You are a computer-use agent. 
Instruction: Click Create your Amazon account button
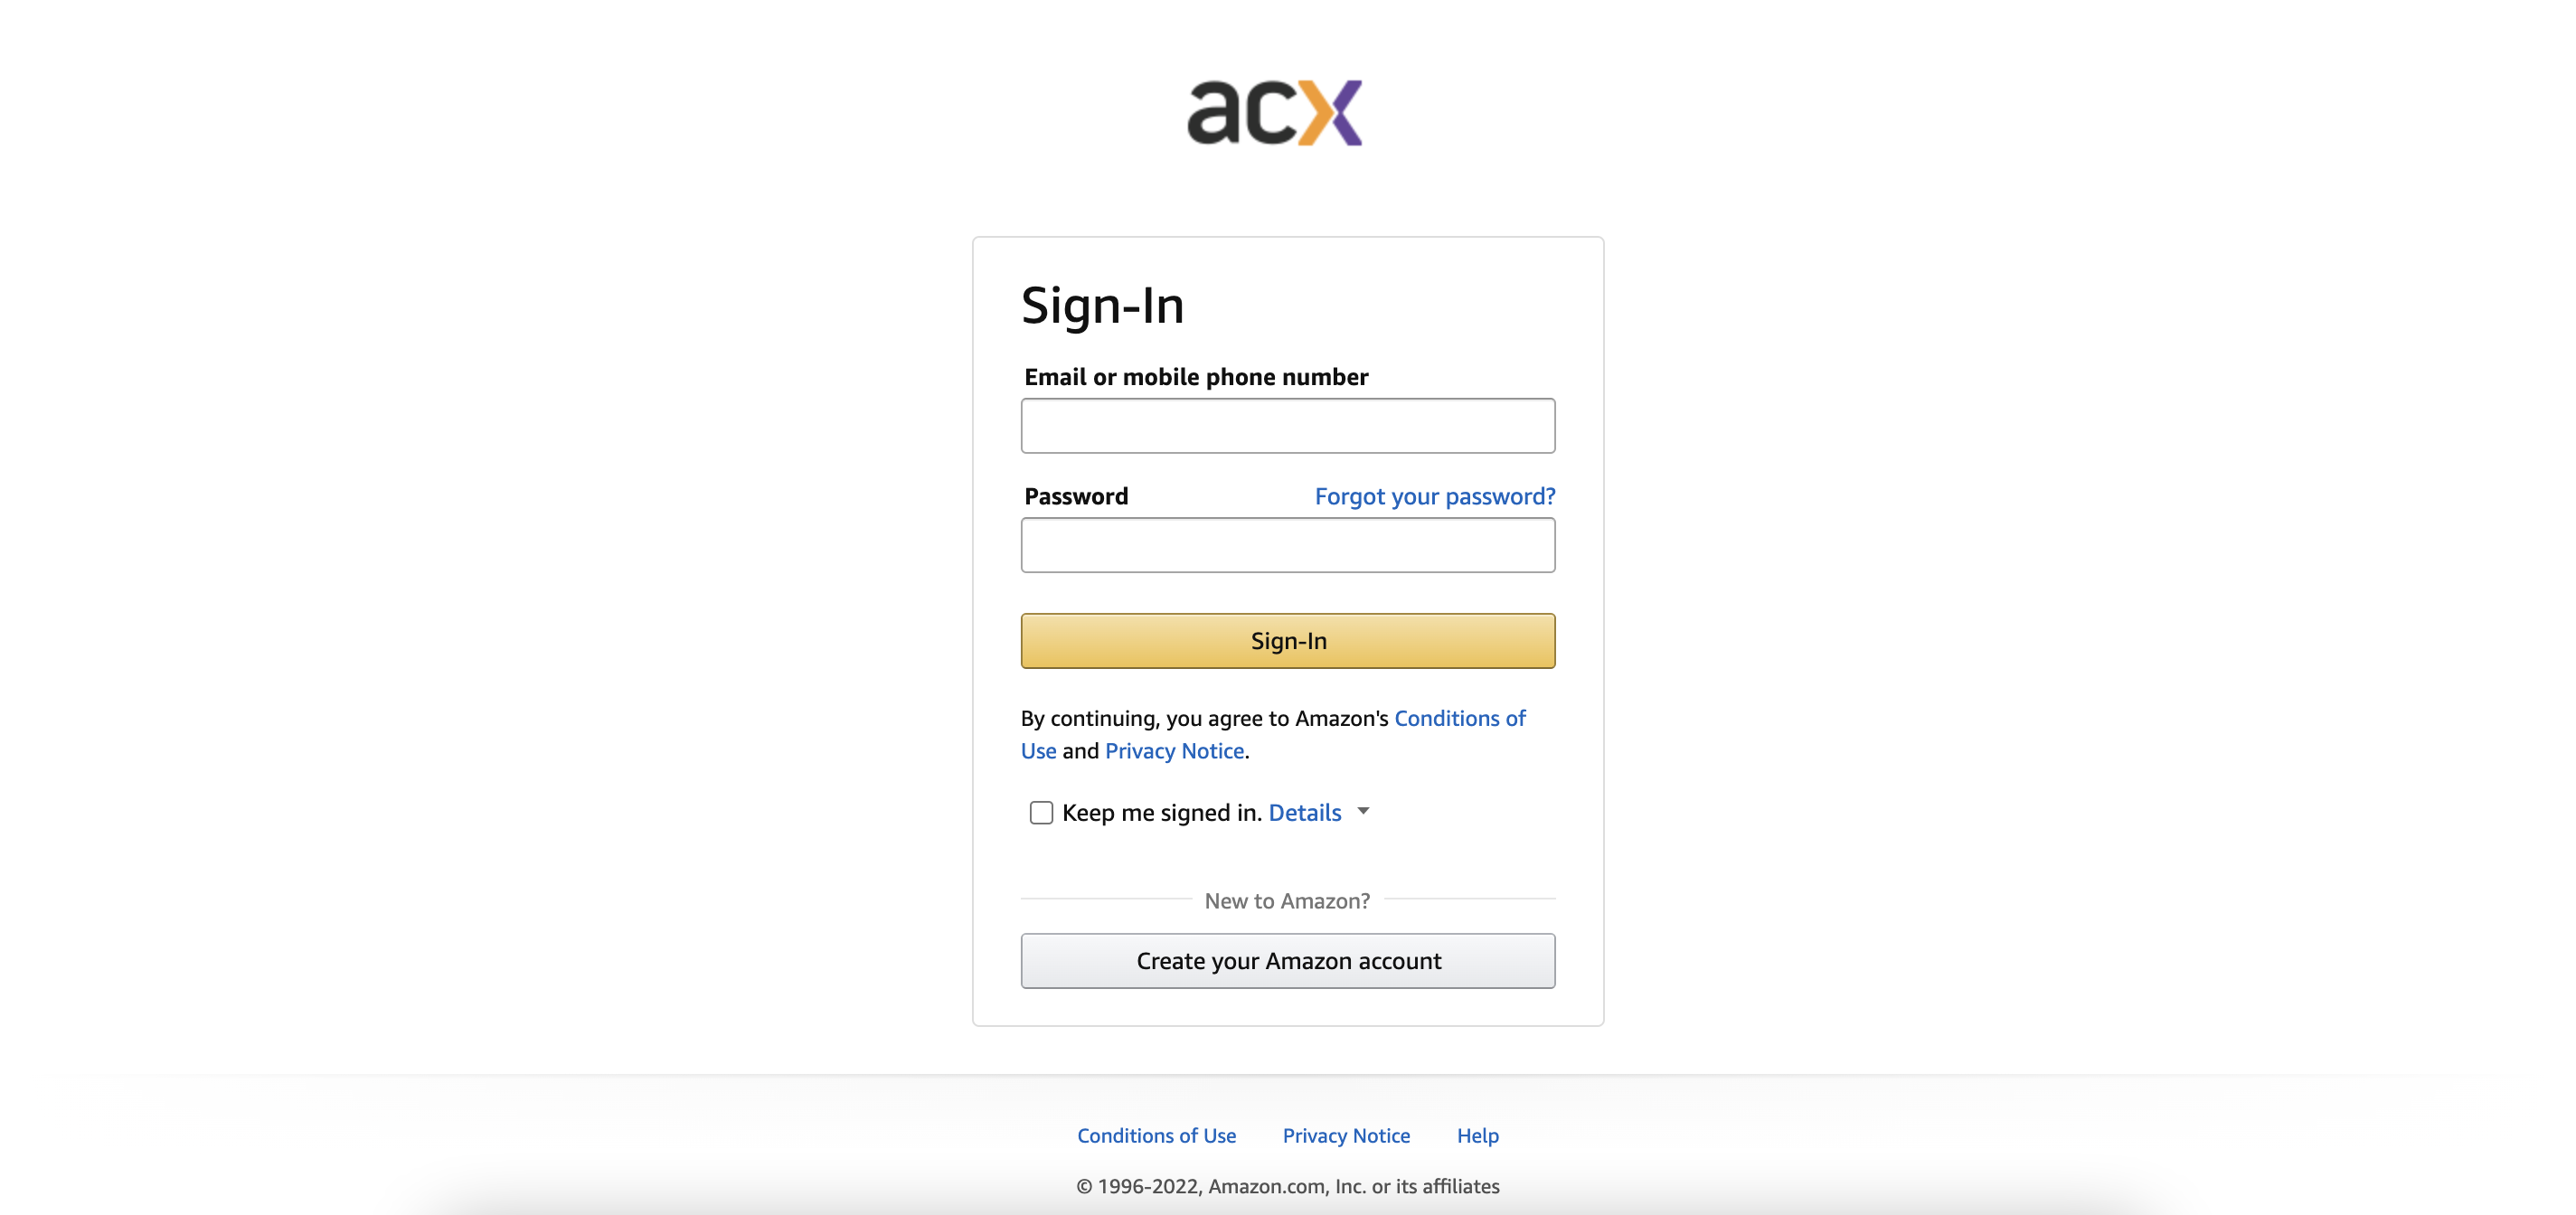[1288, 961]
